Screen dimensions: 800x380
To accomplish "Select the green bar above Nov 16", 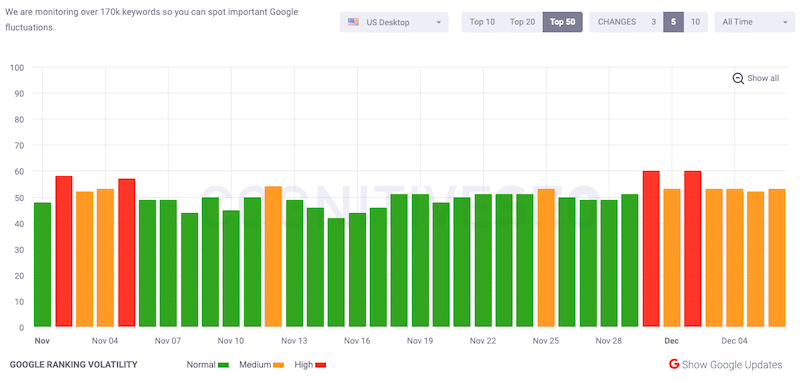I will click(357, 270).
